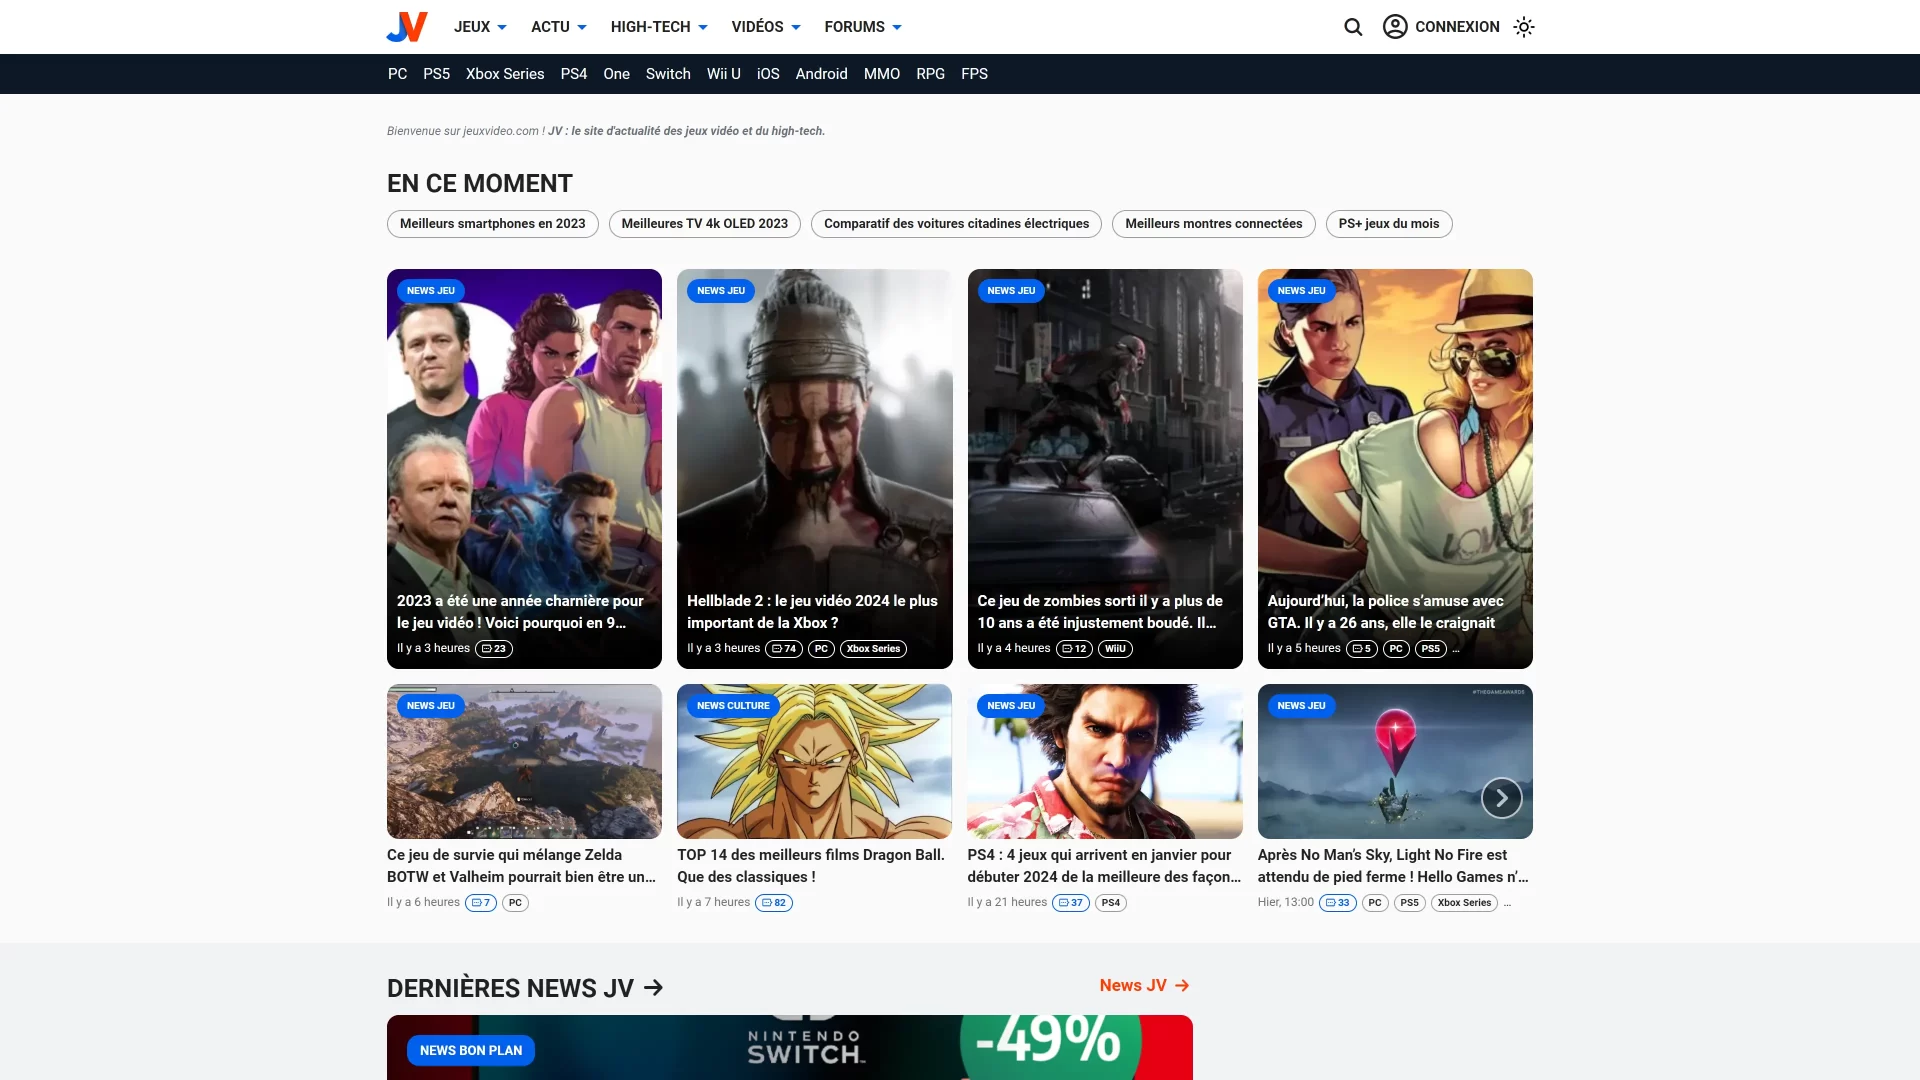
Task: Click the CONNEXION login link
Action: pos(1457,27)
